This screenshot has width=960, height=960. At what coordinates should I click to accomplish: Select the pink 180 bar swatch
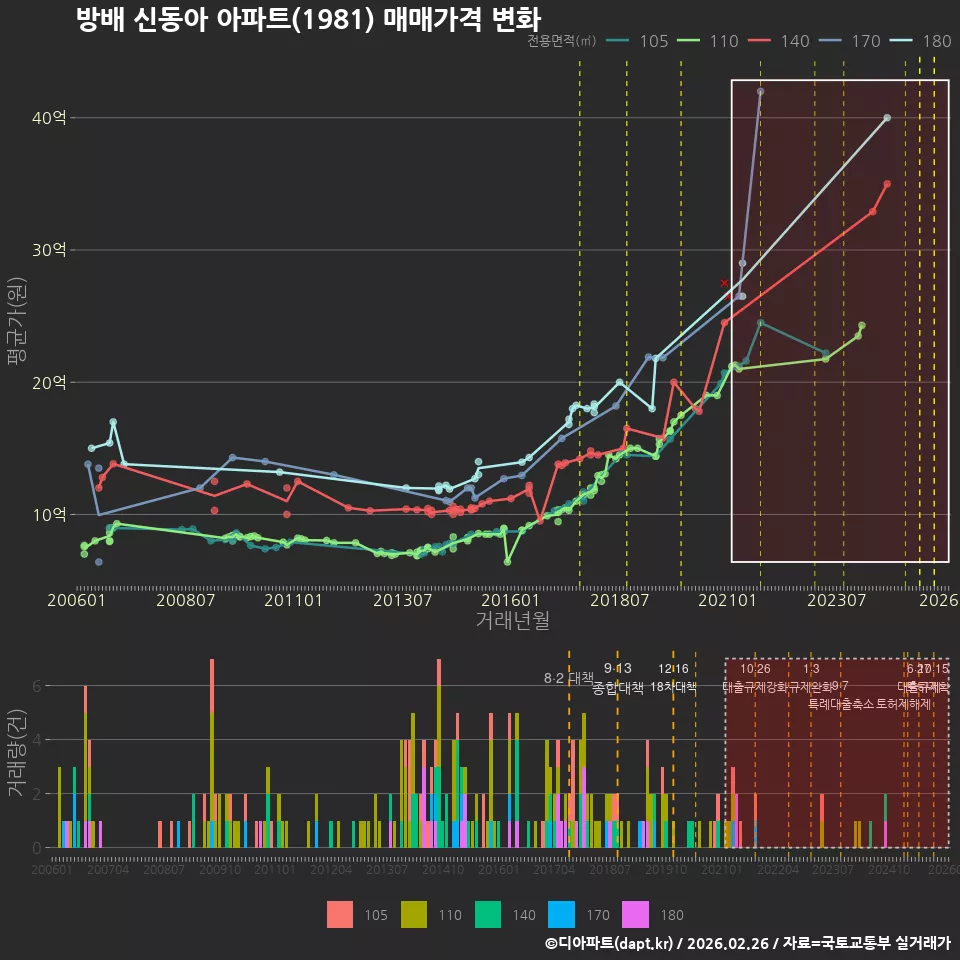pyautogui.click(x=636, y=915)
